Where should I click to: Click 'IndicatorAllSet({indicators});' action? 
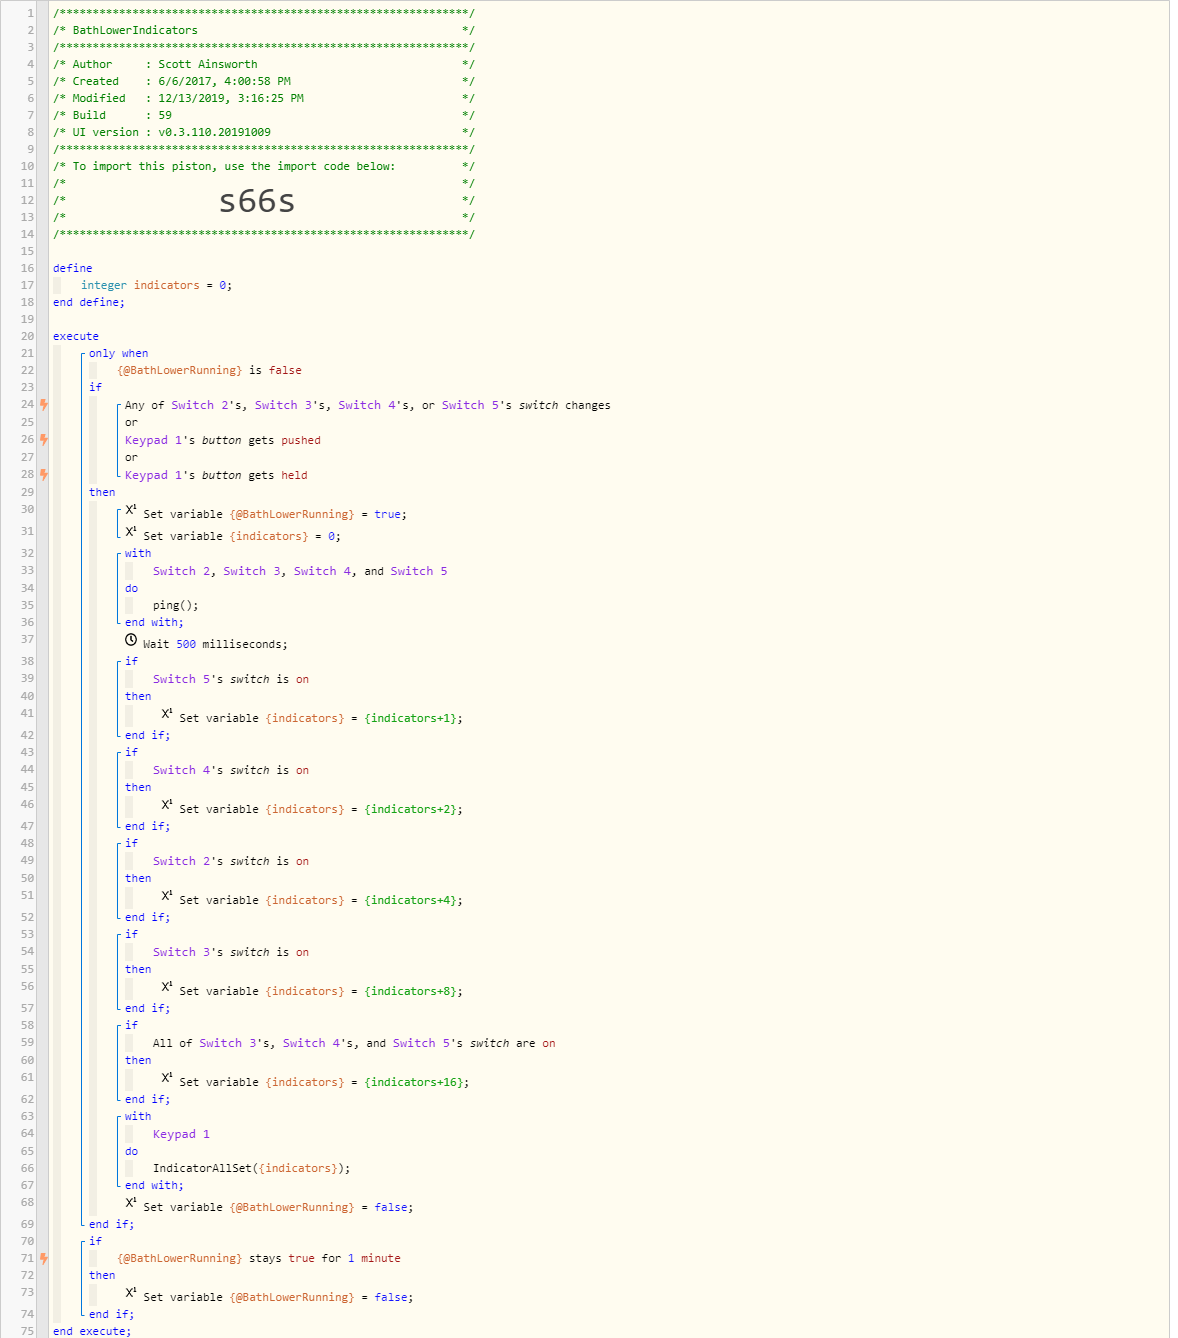coord(251,1168)
